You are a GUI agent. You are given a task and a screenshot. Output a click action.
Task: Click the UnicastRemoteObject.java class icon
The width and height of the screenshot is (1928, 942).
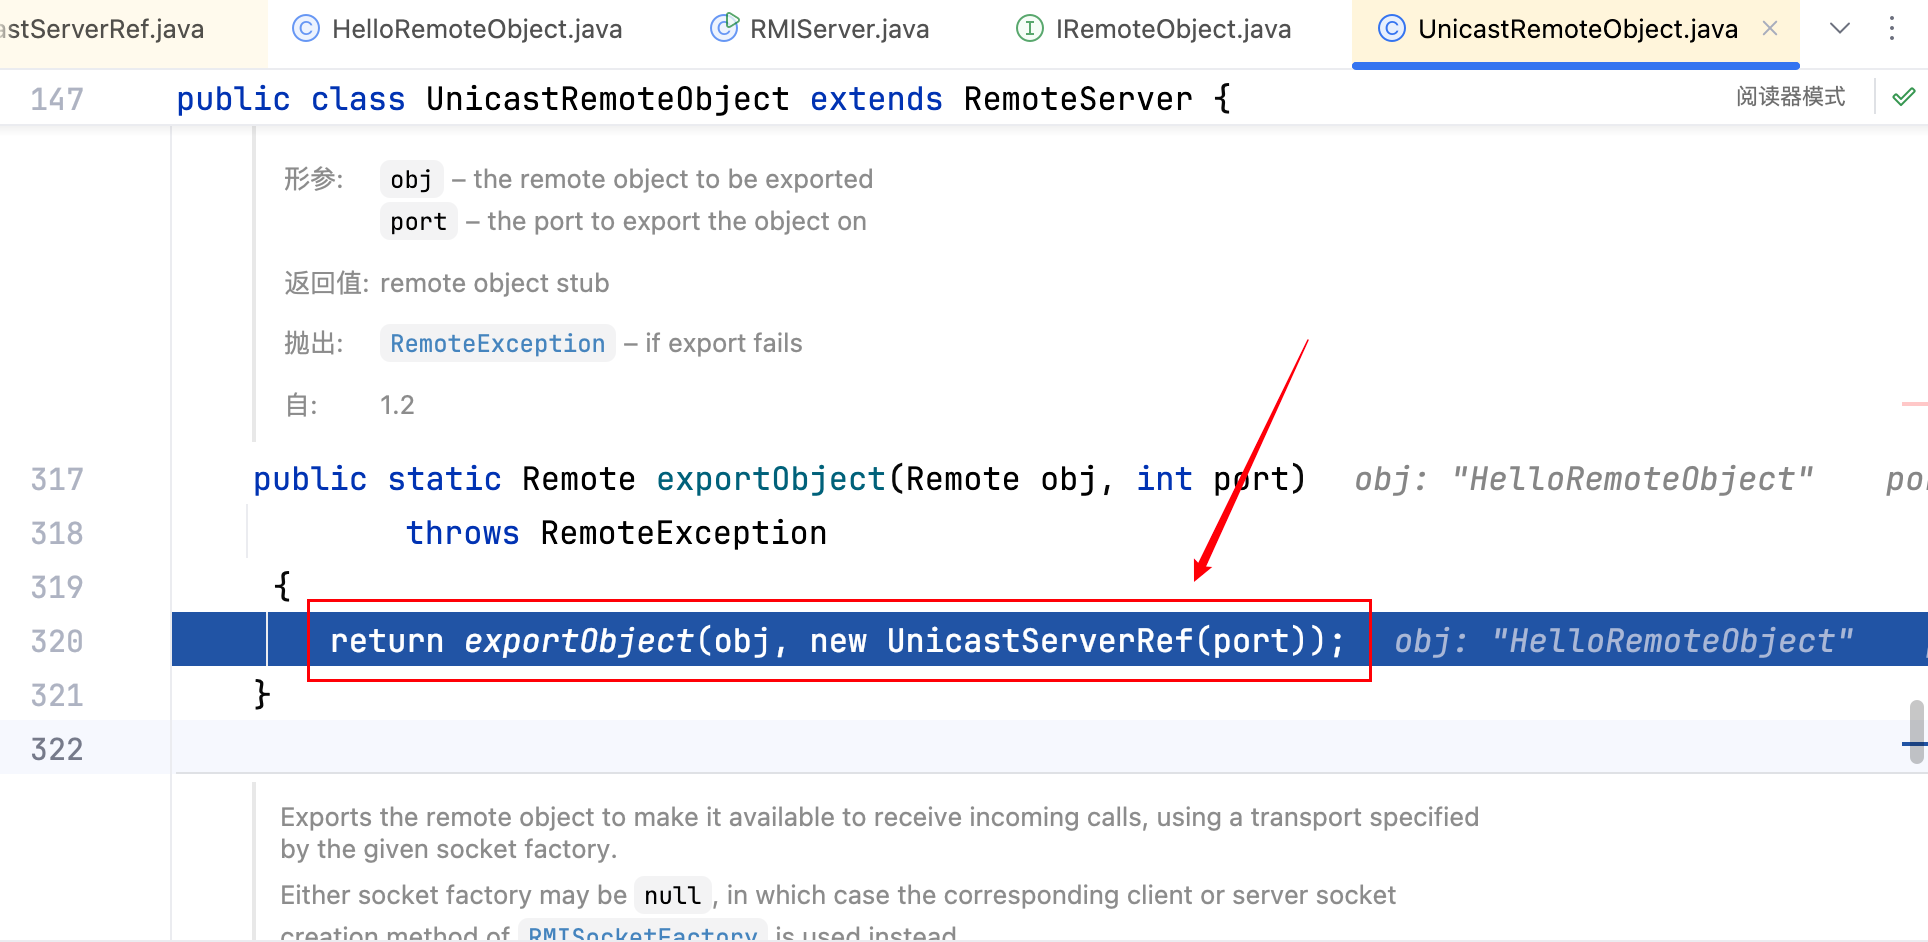point(1391,29)
